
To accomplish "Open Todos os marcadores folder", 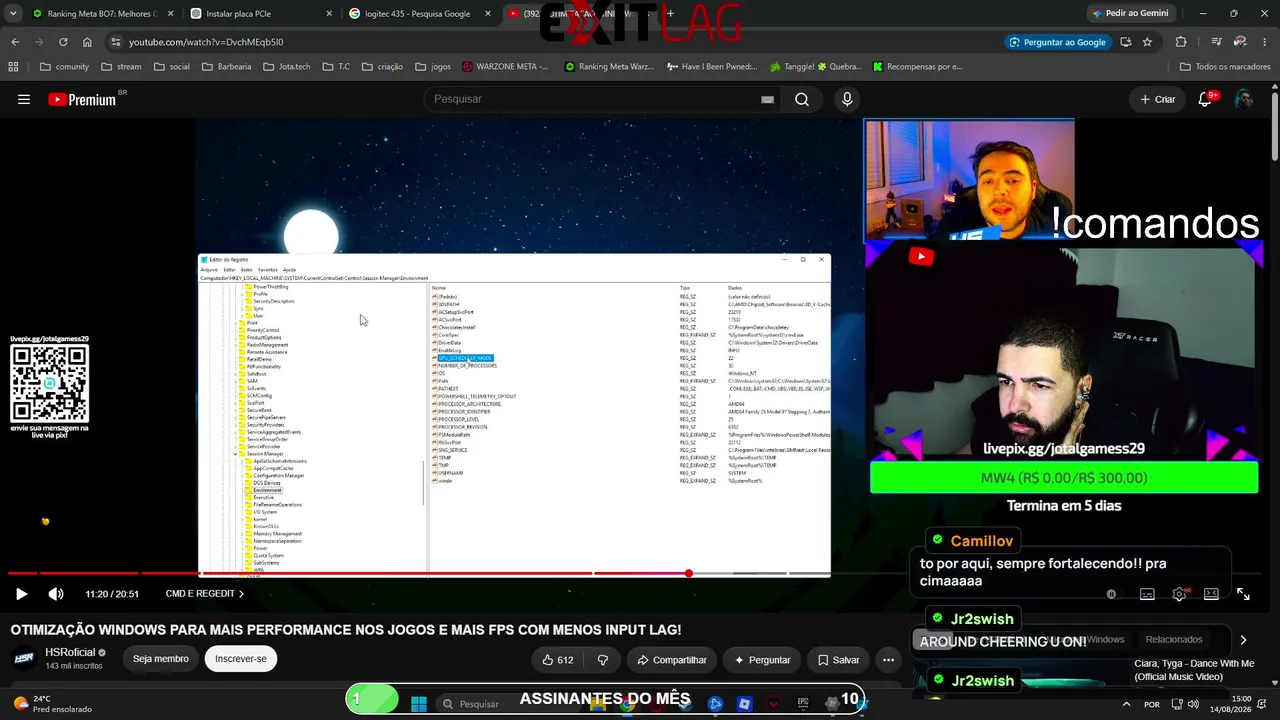I will point(1224,67).
